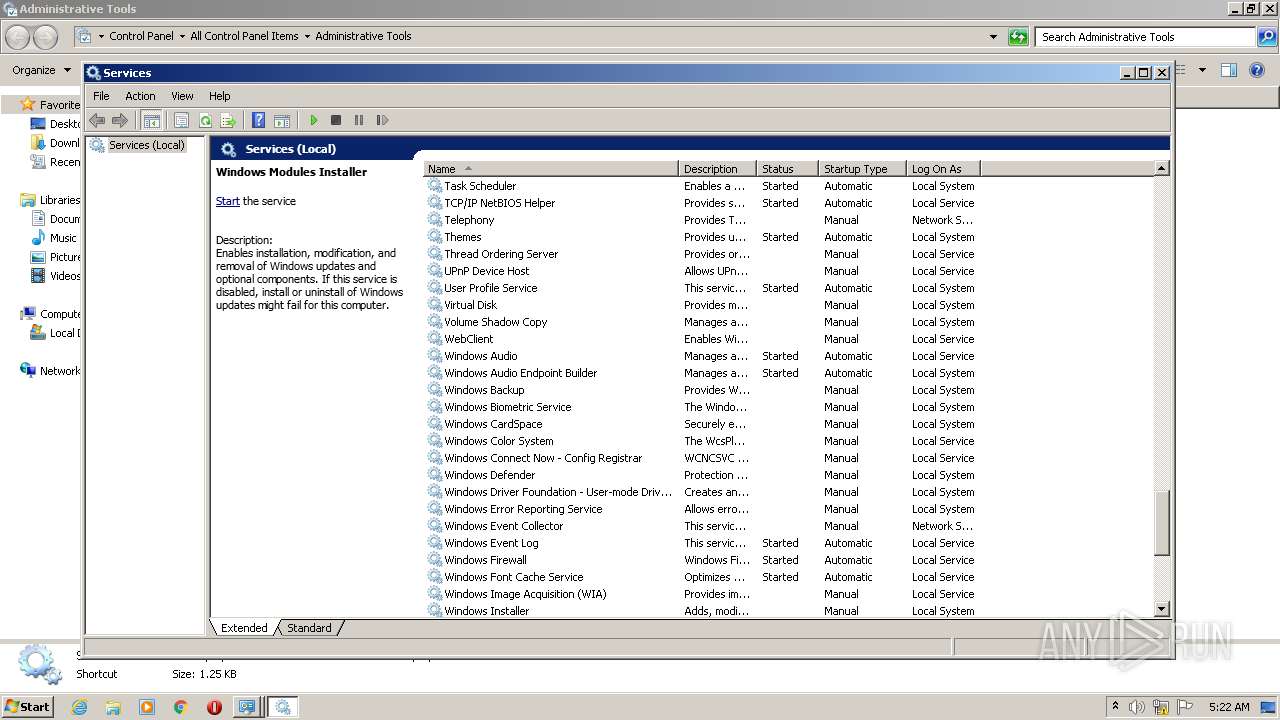Click the Explorer address bar refresh button
Image resolution: width=1280 pixels, height=720 pixels.
click(x=1018, y=37)
